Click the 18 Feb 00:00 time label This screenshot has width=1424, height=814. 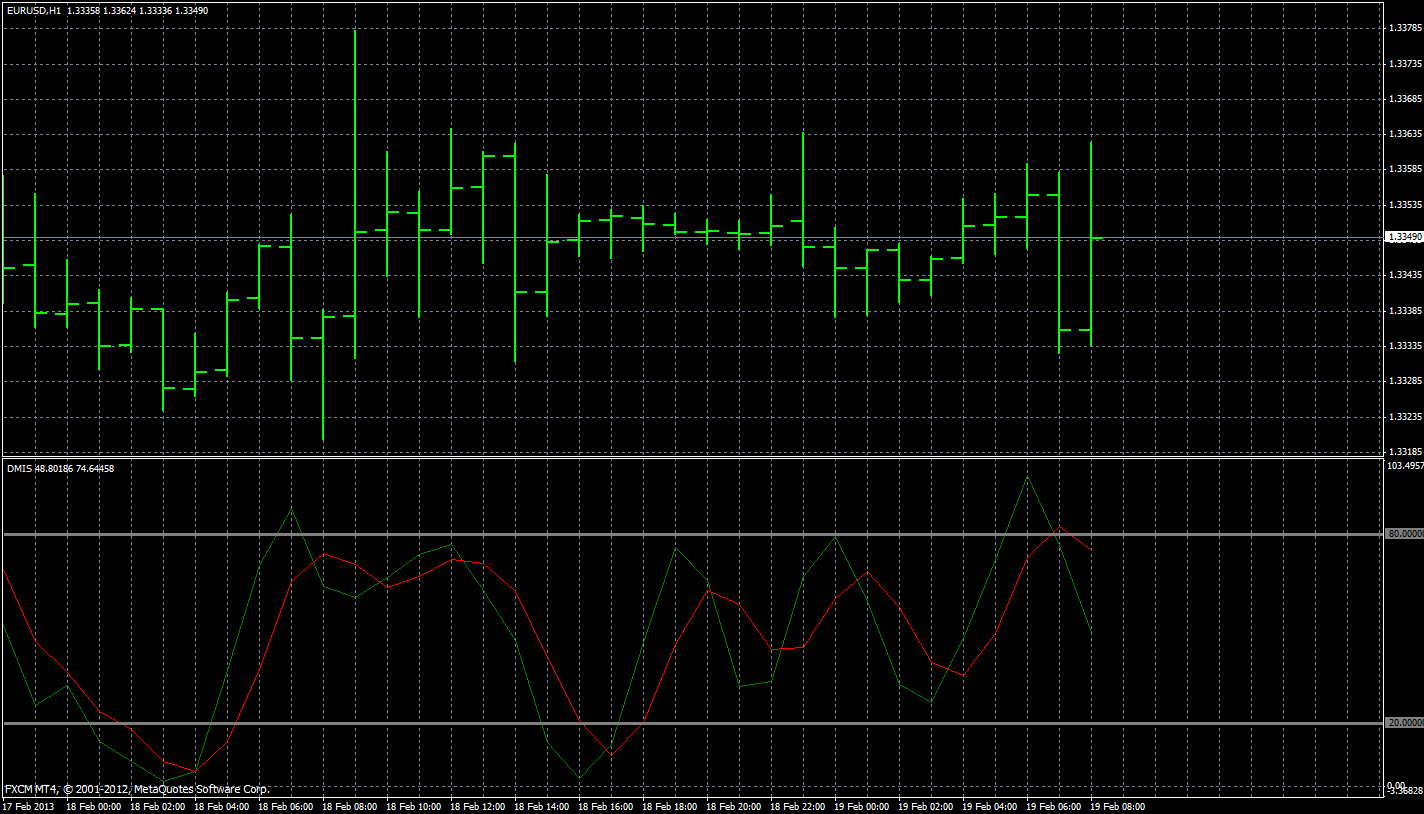point(94,806)
